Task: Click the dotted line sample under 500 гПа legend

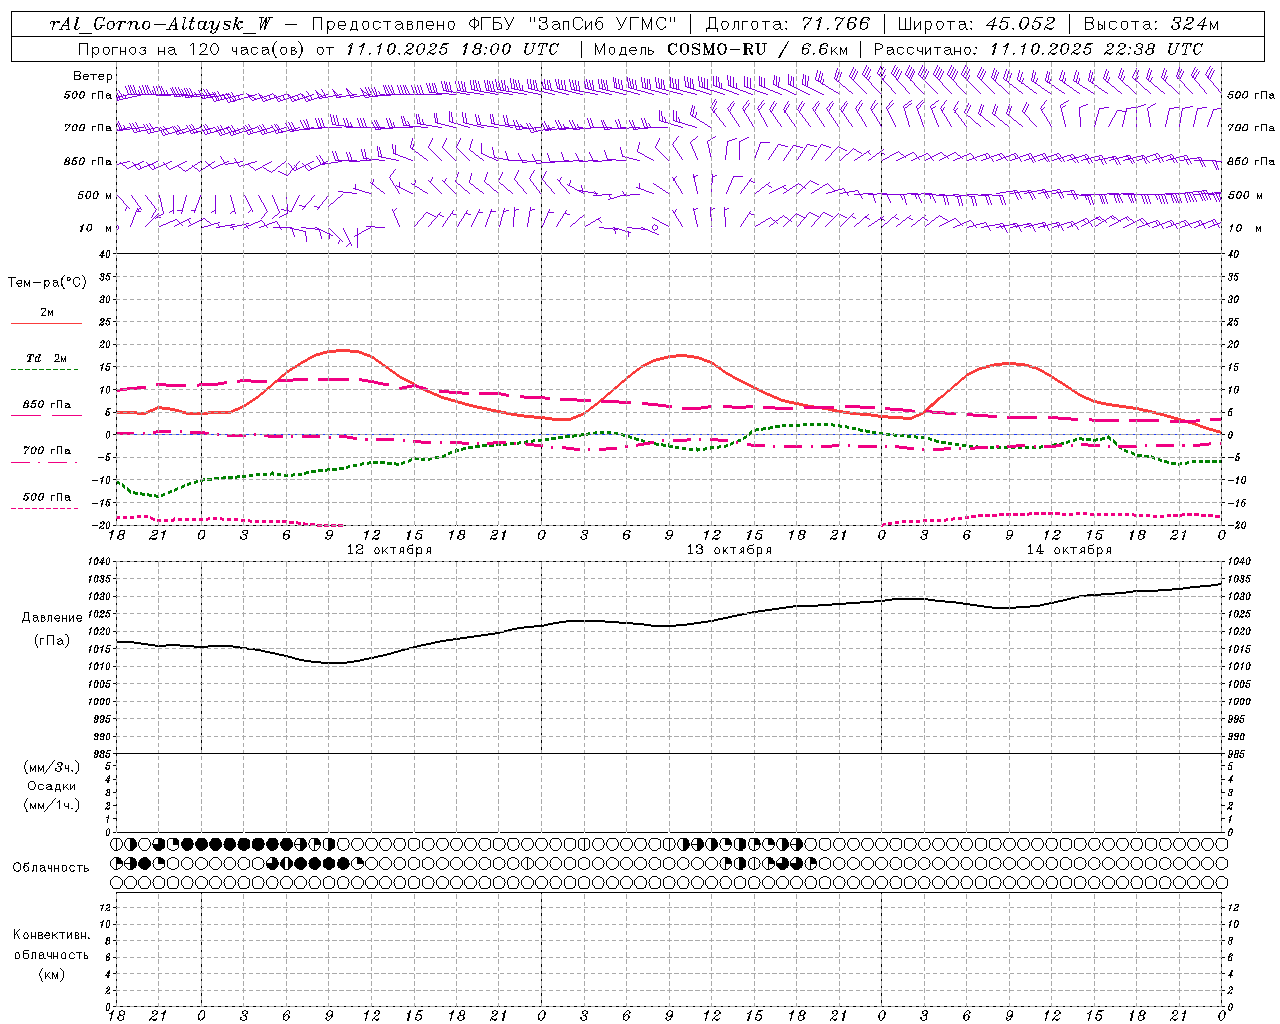Action: pos(45,509)
